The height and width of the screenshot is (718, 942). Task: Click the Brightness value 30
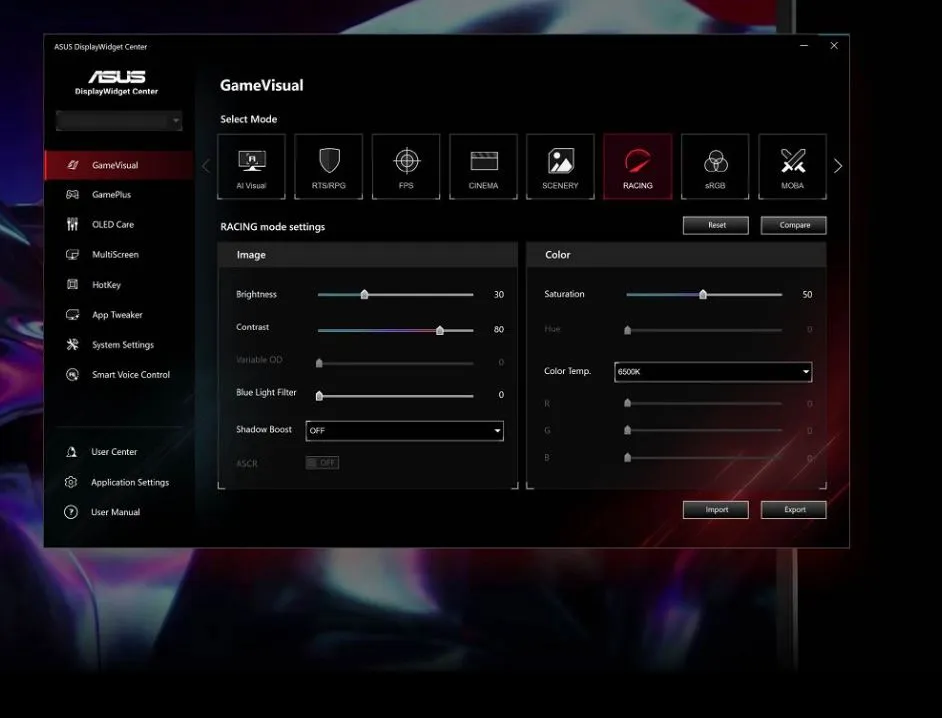499,294
